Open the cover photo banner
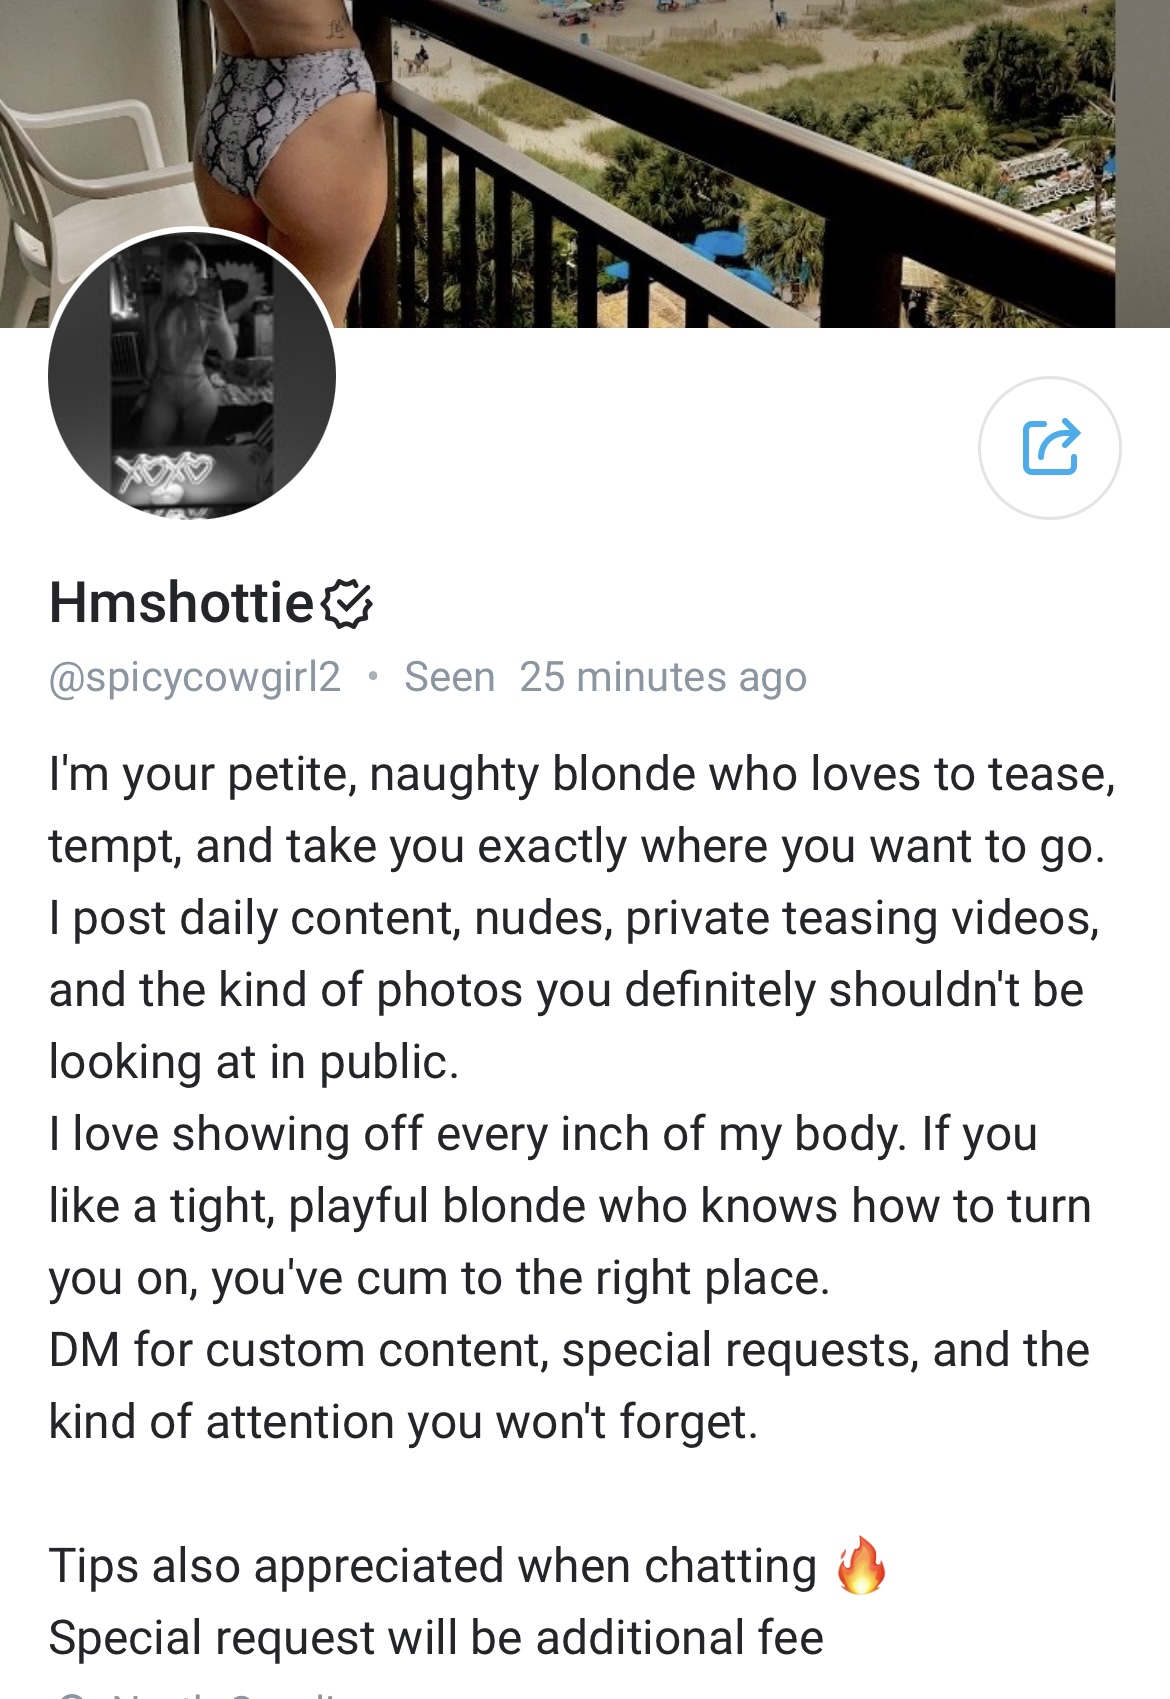 (700, 150)
